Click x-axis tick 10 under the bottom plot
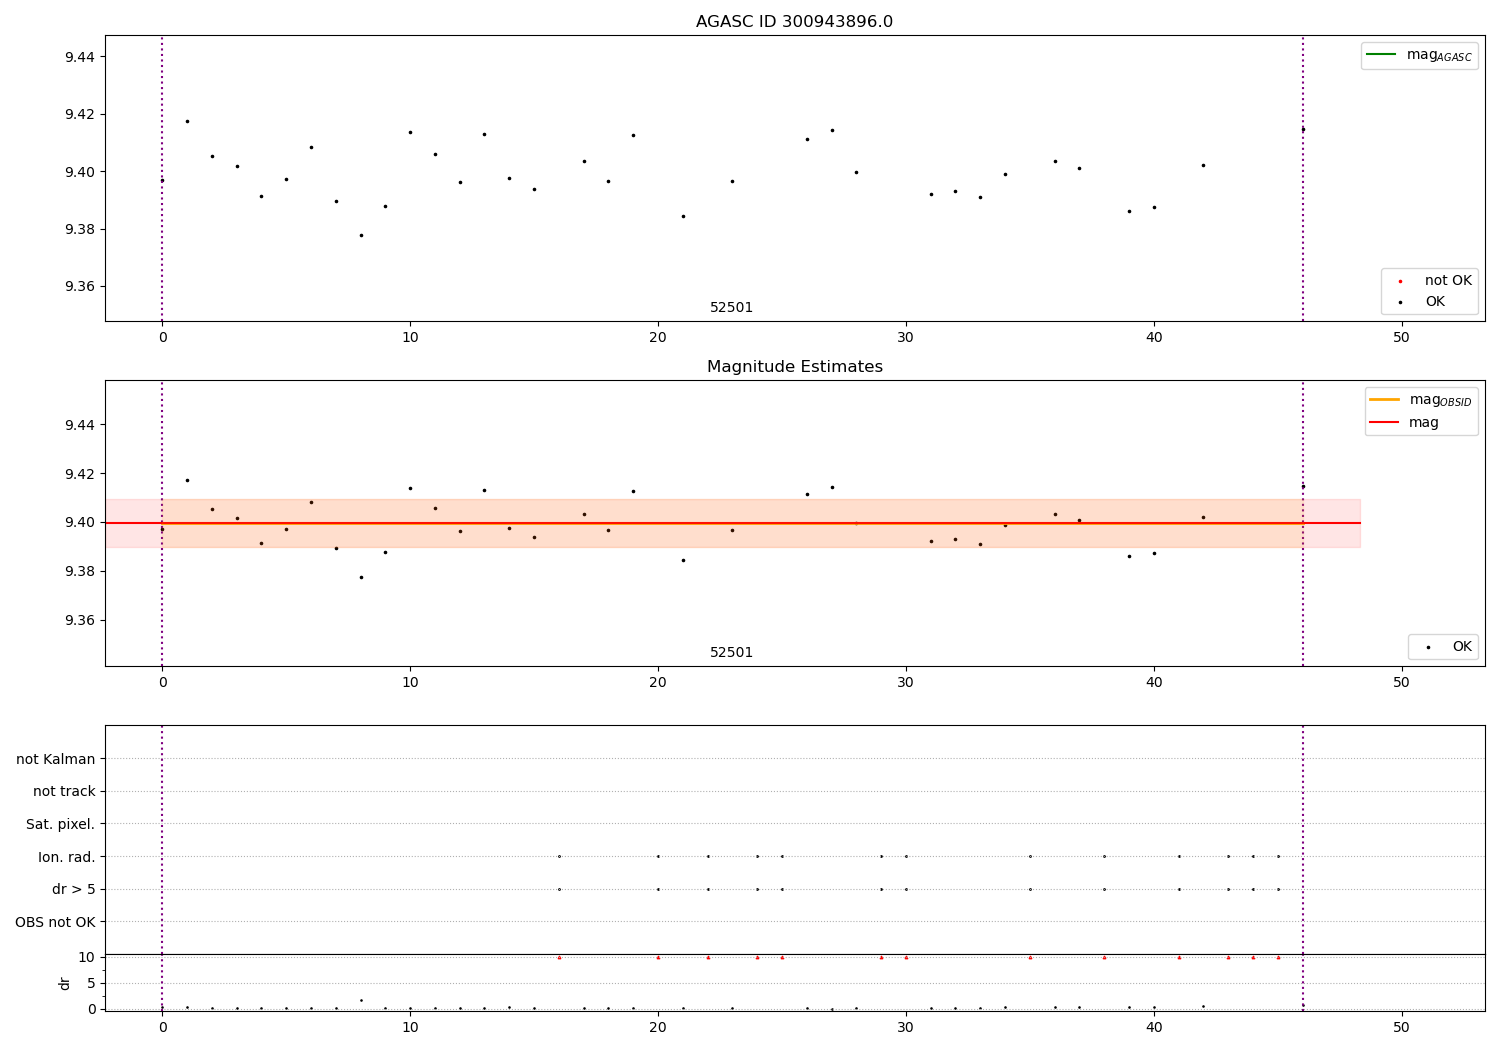 point(410,1028)
